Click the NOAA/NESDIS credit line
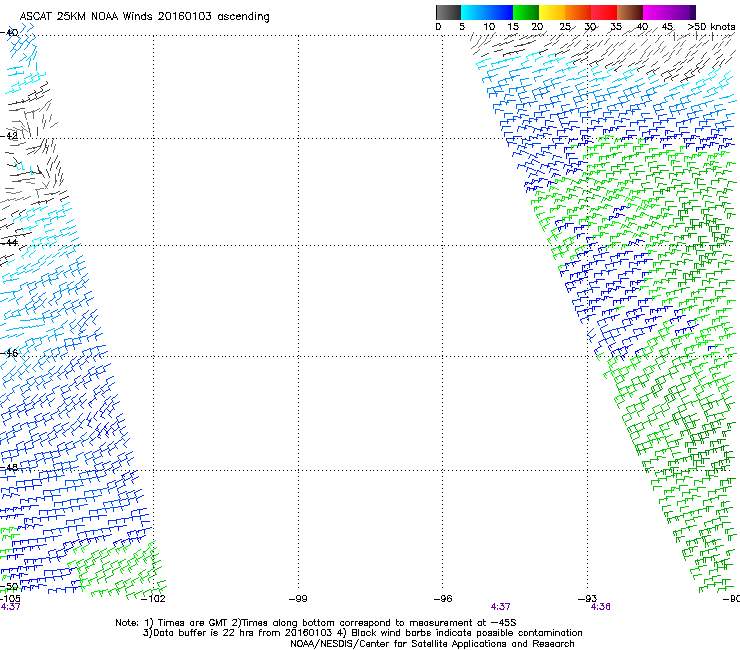This screenshot has height=650, width=740. click(x=432, y=644)
